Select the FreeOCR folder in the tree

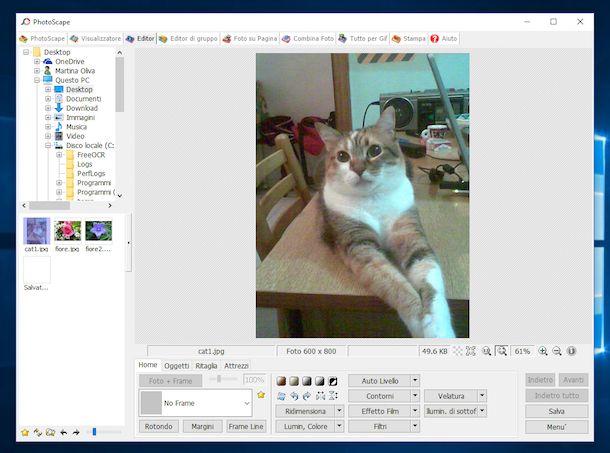point(91,155)
